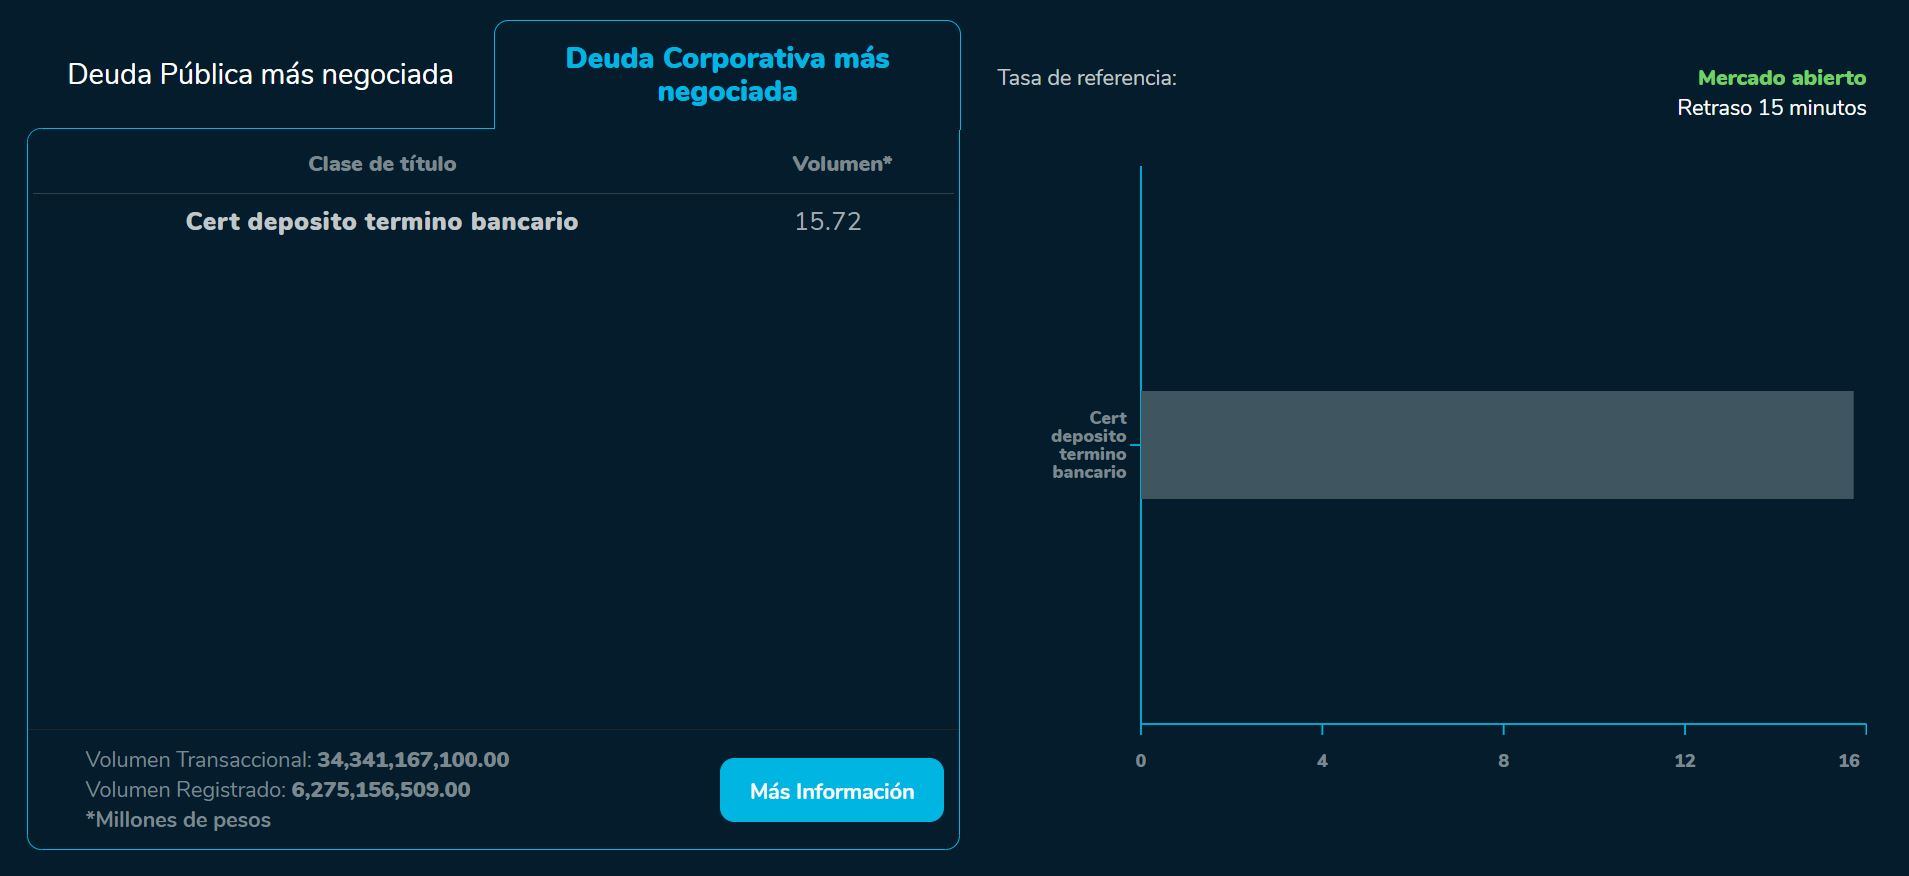This screenshot has height=876, width=1909.
Task: Click the 12 tick on chart axis
Action: 1685,761
